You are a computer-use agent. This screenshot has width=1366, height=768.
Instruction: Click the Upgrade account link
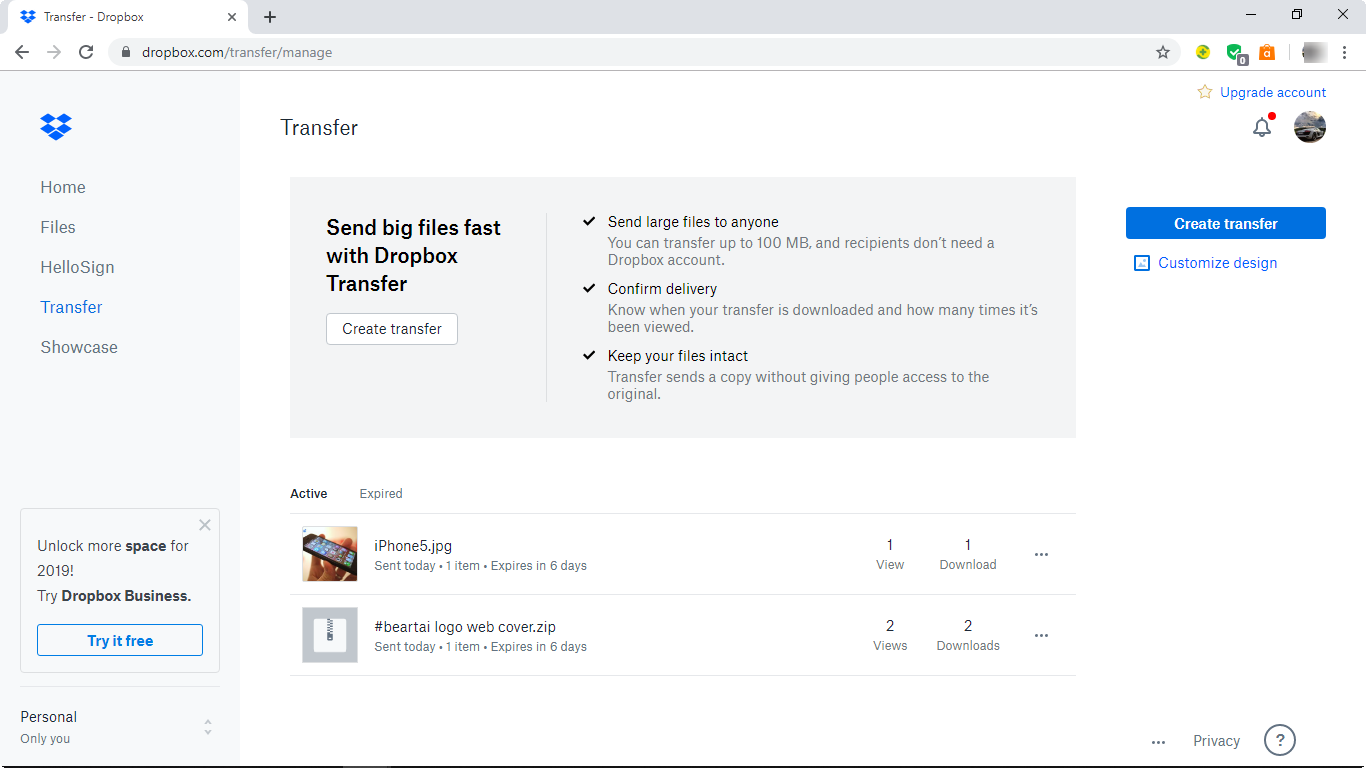1273,92
